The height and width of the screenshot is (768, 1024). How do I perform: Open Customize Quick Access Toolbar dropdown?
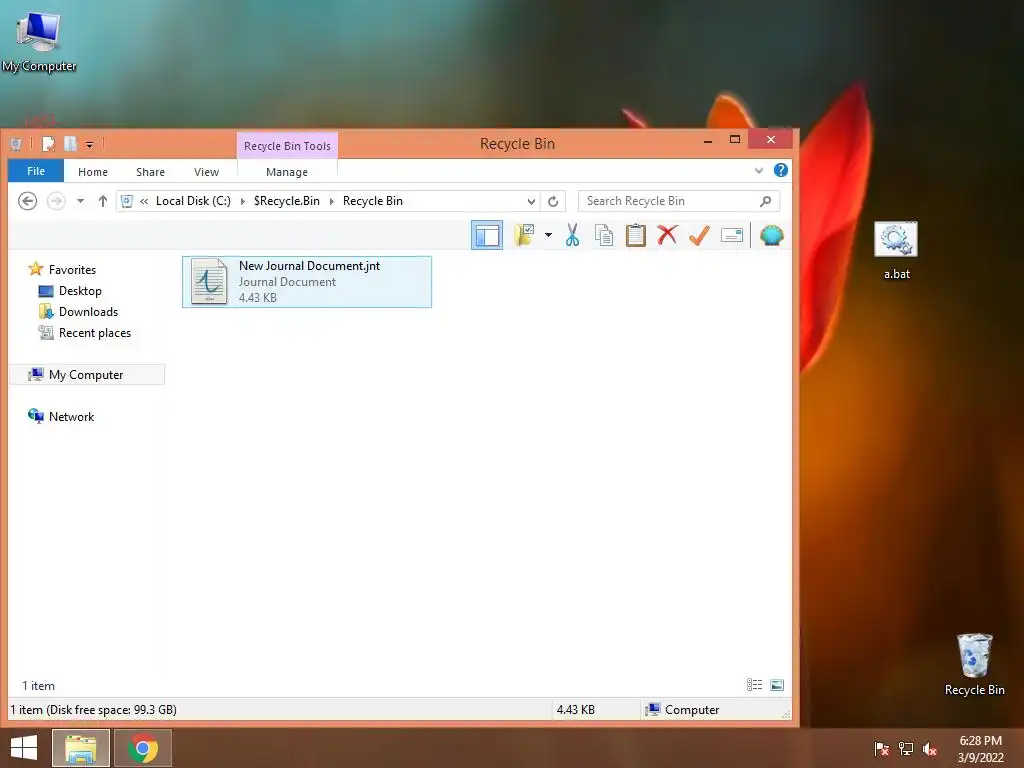pos(89,144)
